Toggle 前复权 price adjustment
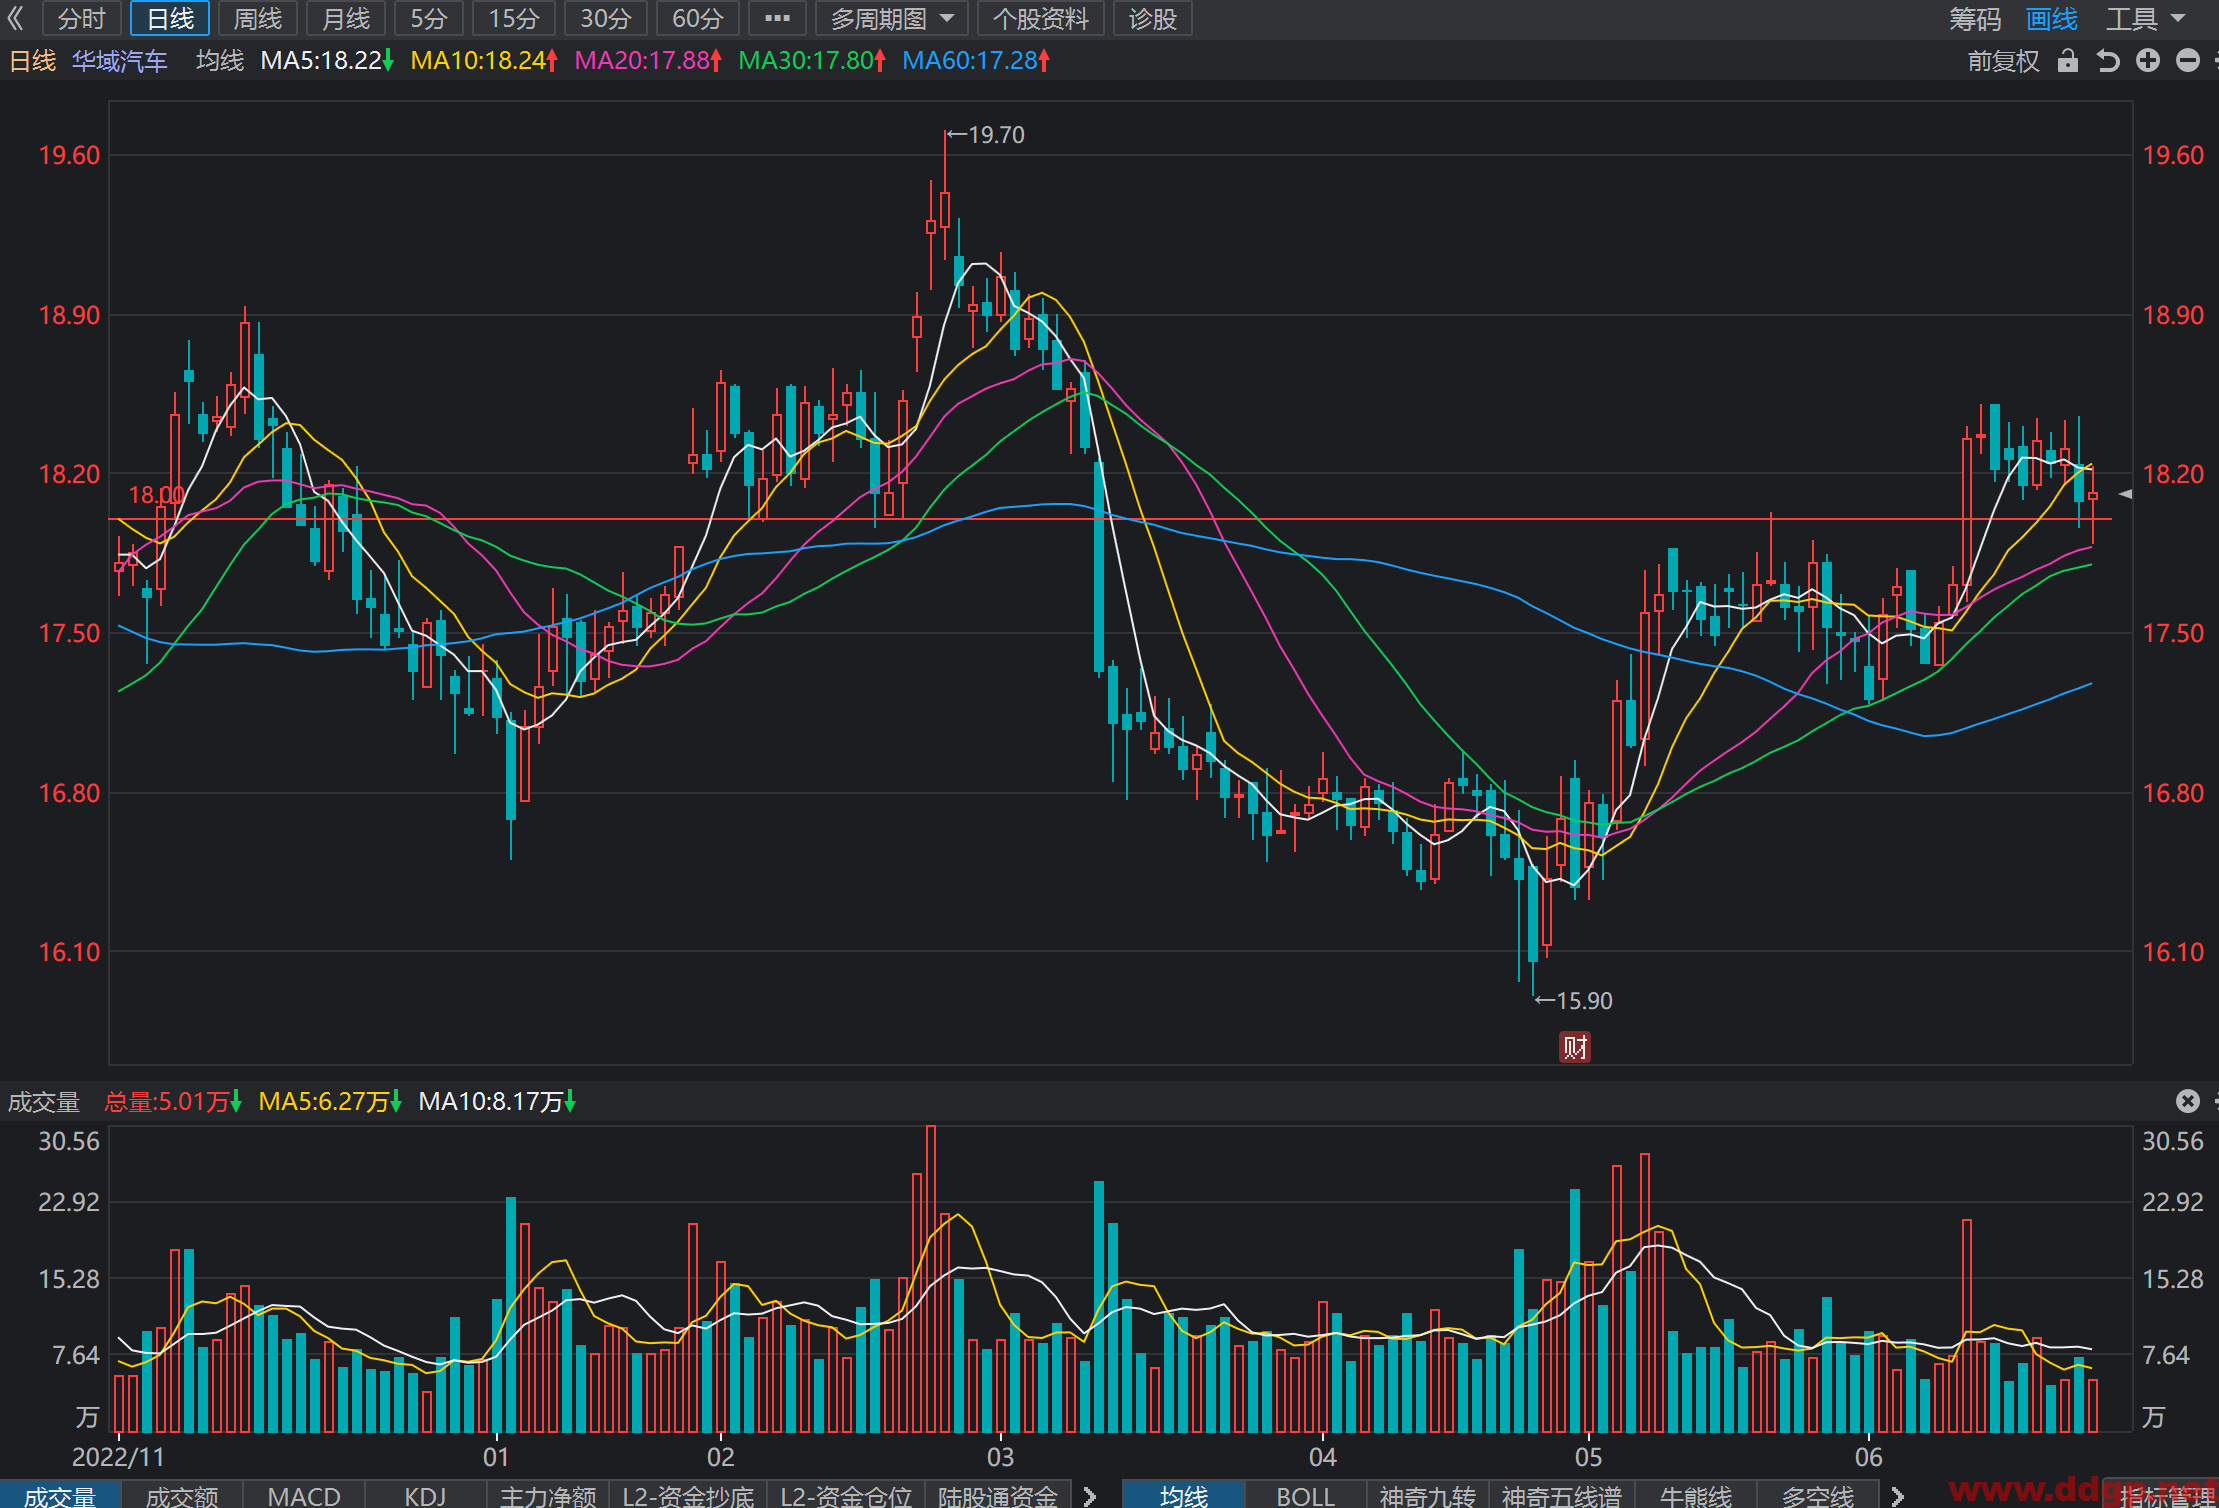 click(x=2003, y=61)
